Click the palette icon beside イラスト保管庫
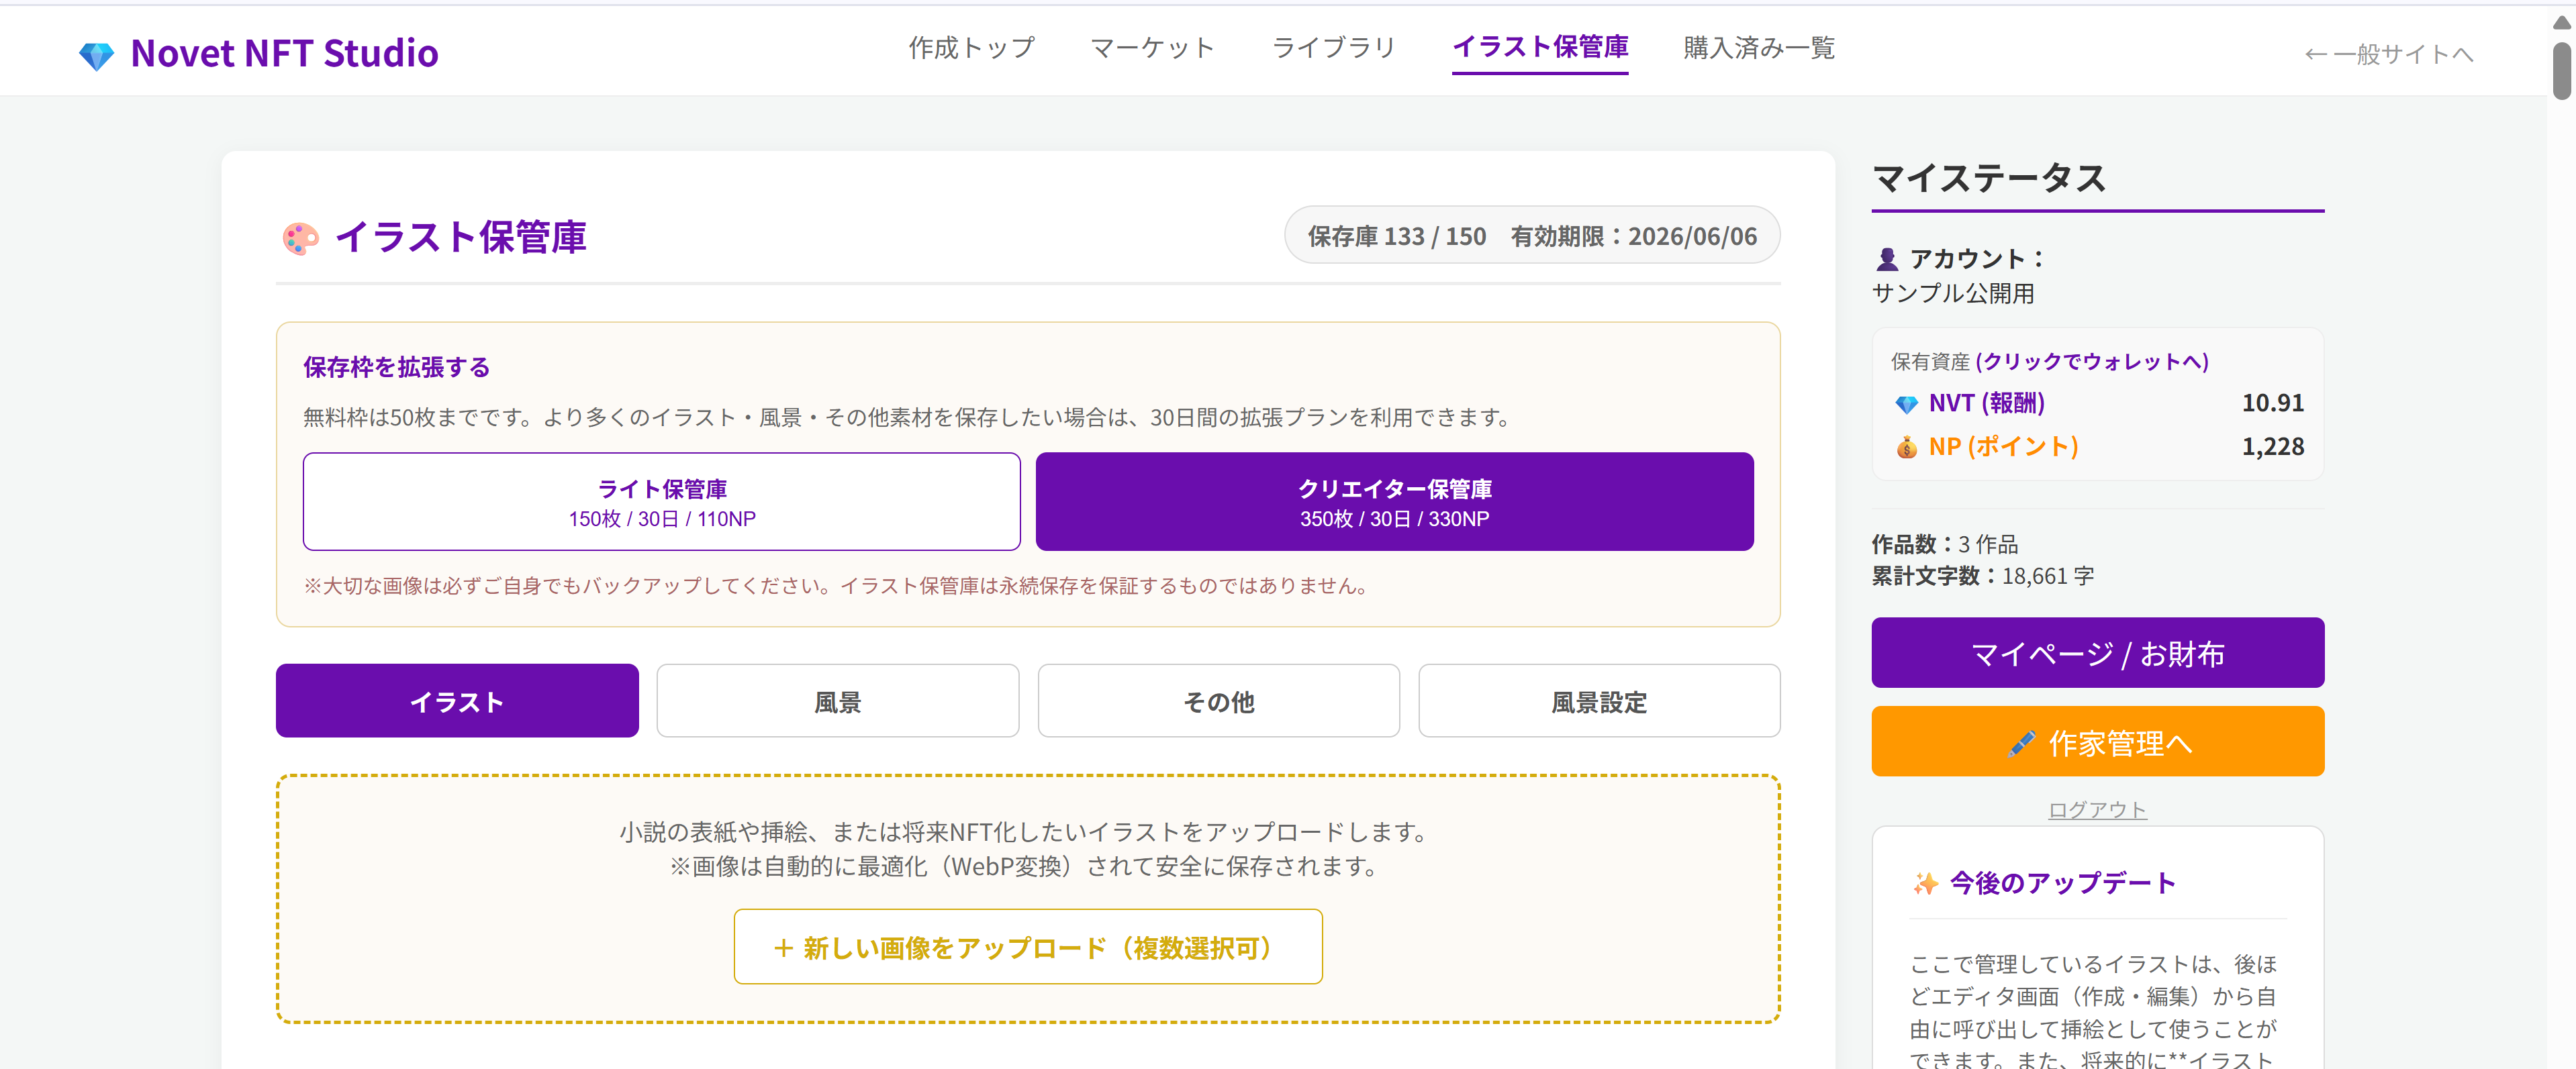The height and width of the screenshot is (1069, 2576). pos(300,238)
